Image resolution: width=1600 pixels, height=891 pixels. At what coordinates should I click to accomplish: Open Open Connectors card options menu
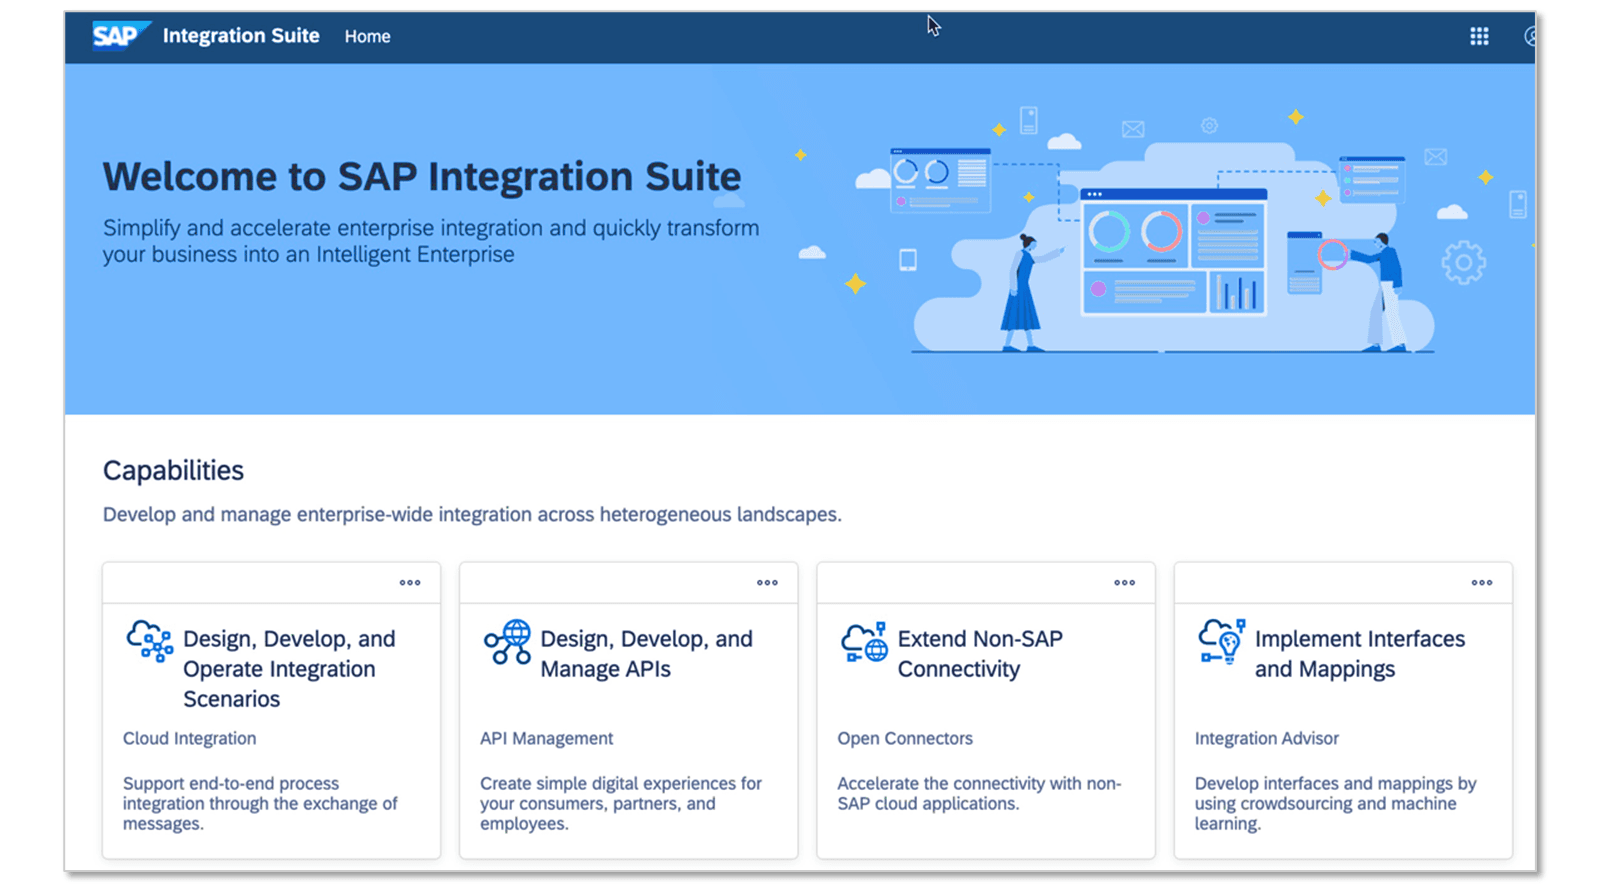click(x=1125, y=583)
